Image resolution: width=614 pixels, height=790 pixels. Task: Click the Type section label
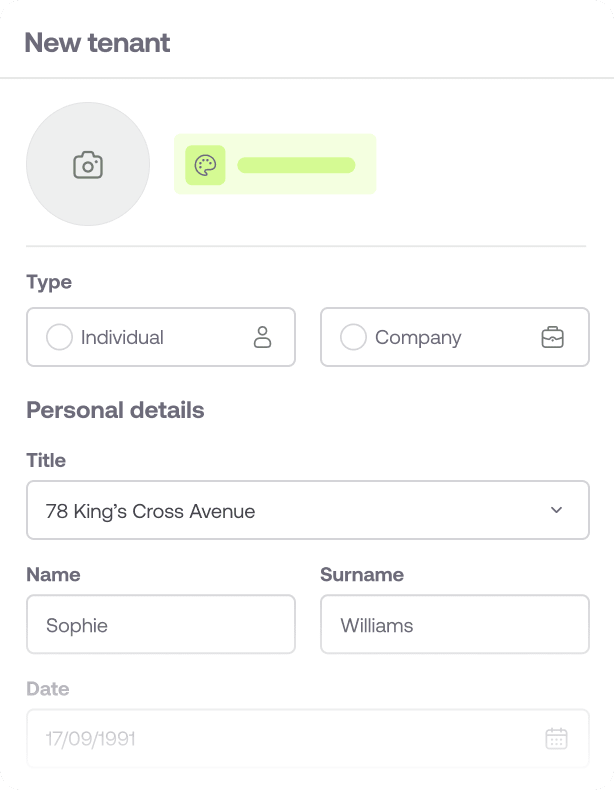(49, 282)
